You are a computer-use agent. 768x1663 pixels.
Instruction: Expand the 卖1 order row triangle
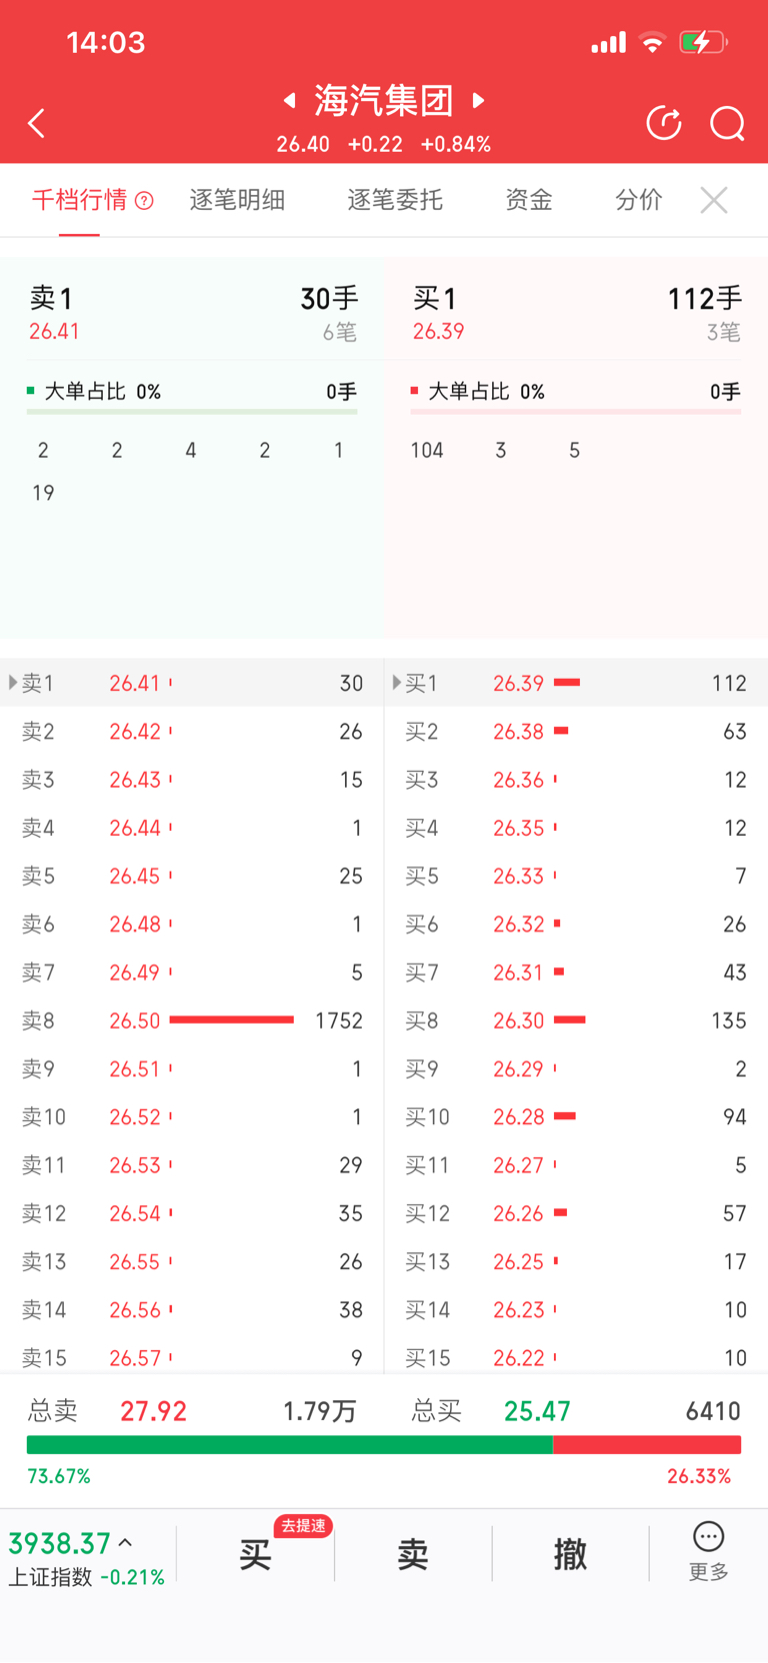pyautogui.click(x=13, y=683)
